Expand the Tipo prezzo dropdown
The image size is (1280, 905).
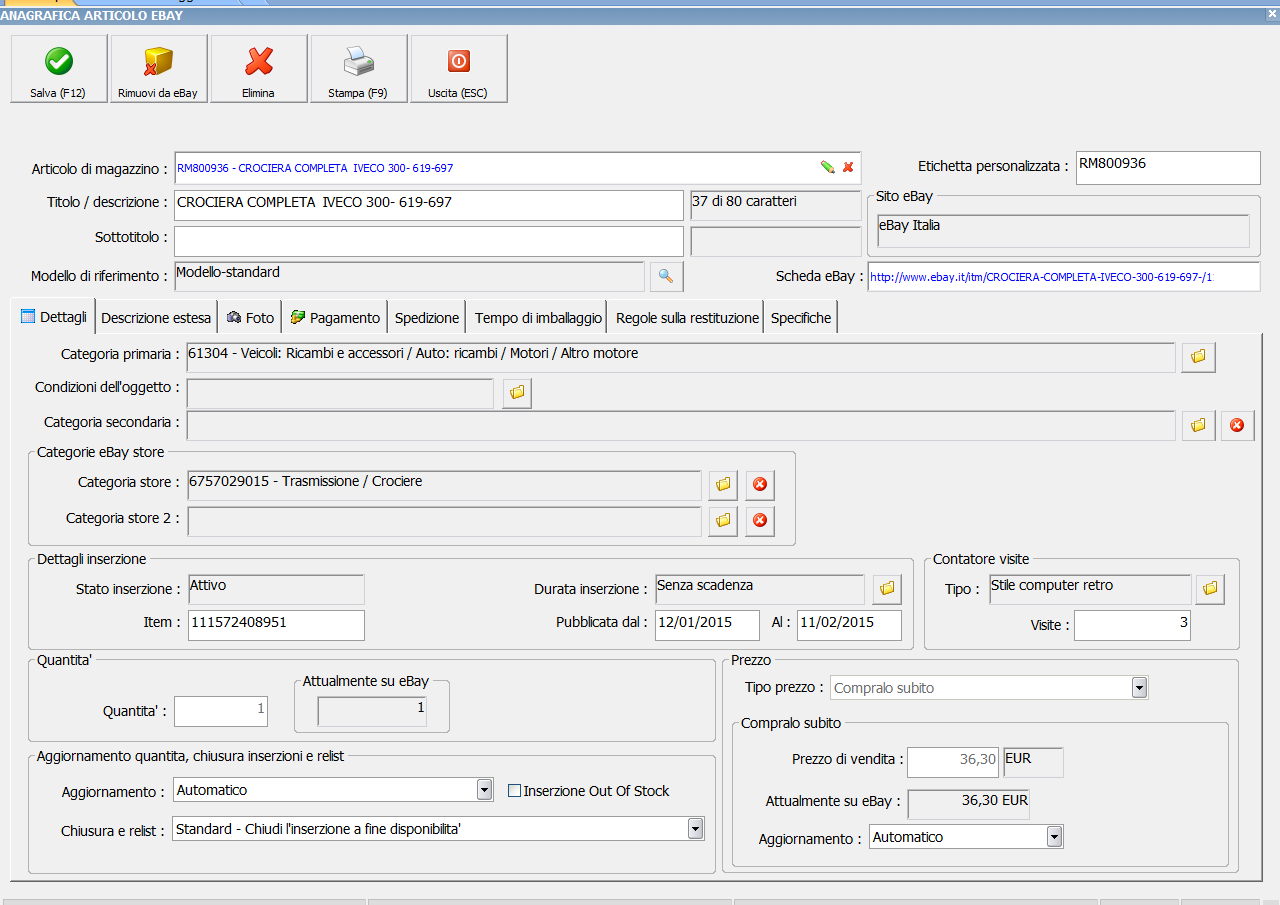pos(1139,688)
